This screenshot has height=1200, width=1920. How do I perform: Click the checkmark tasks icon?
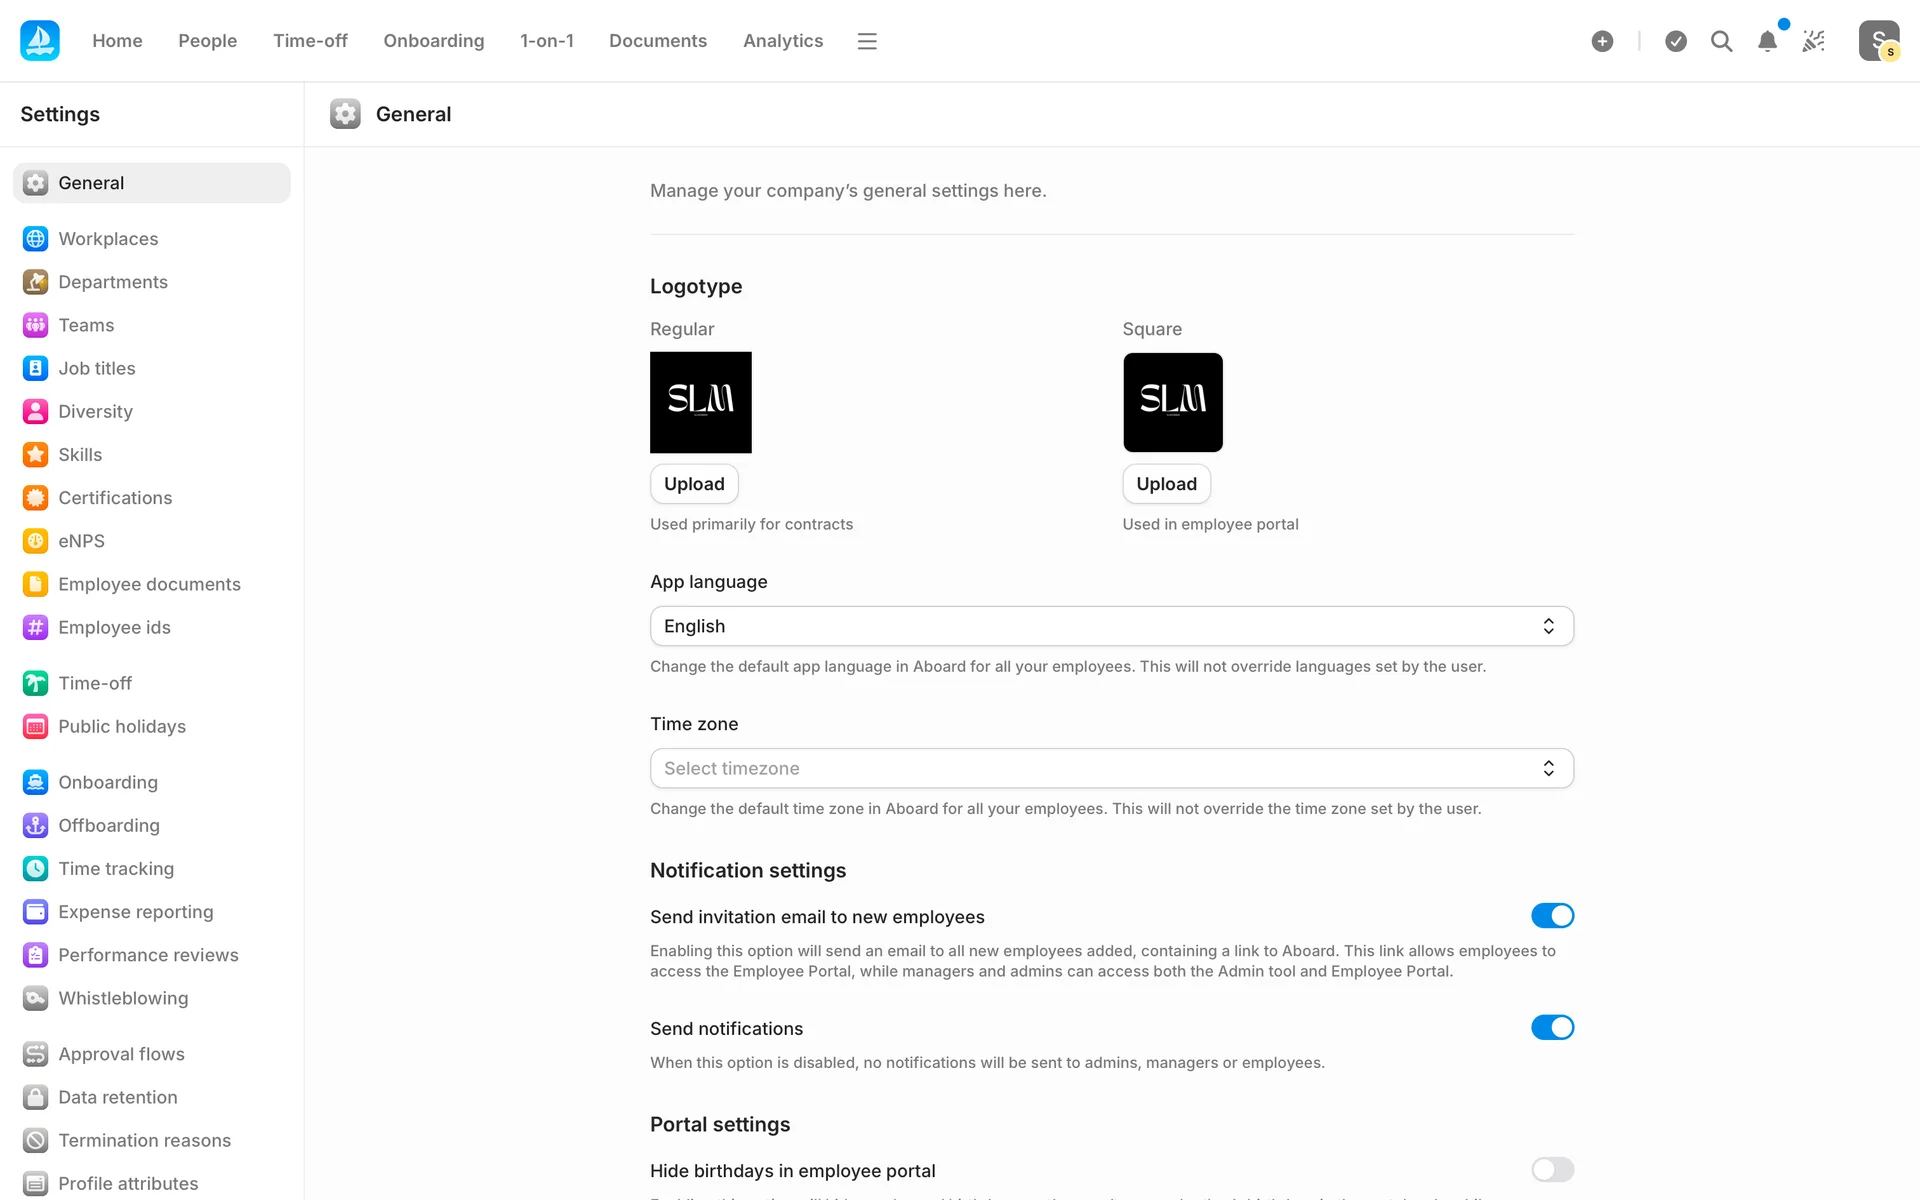(x=1676, y=41)
